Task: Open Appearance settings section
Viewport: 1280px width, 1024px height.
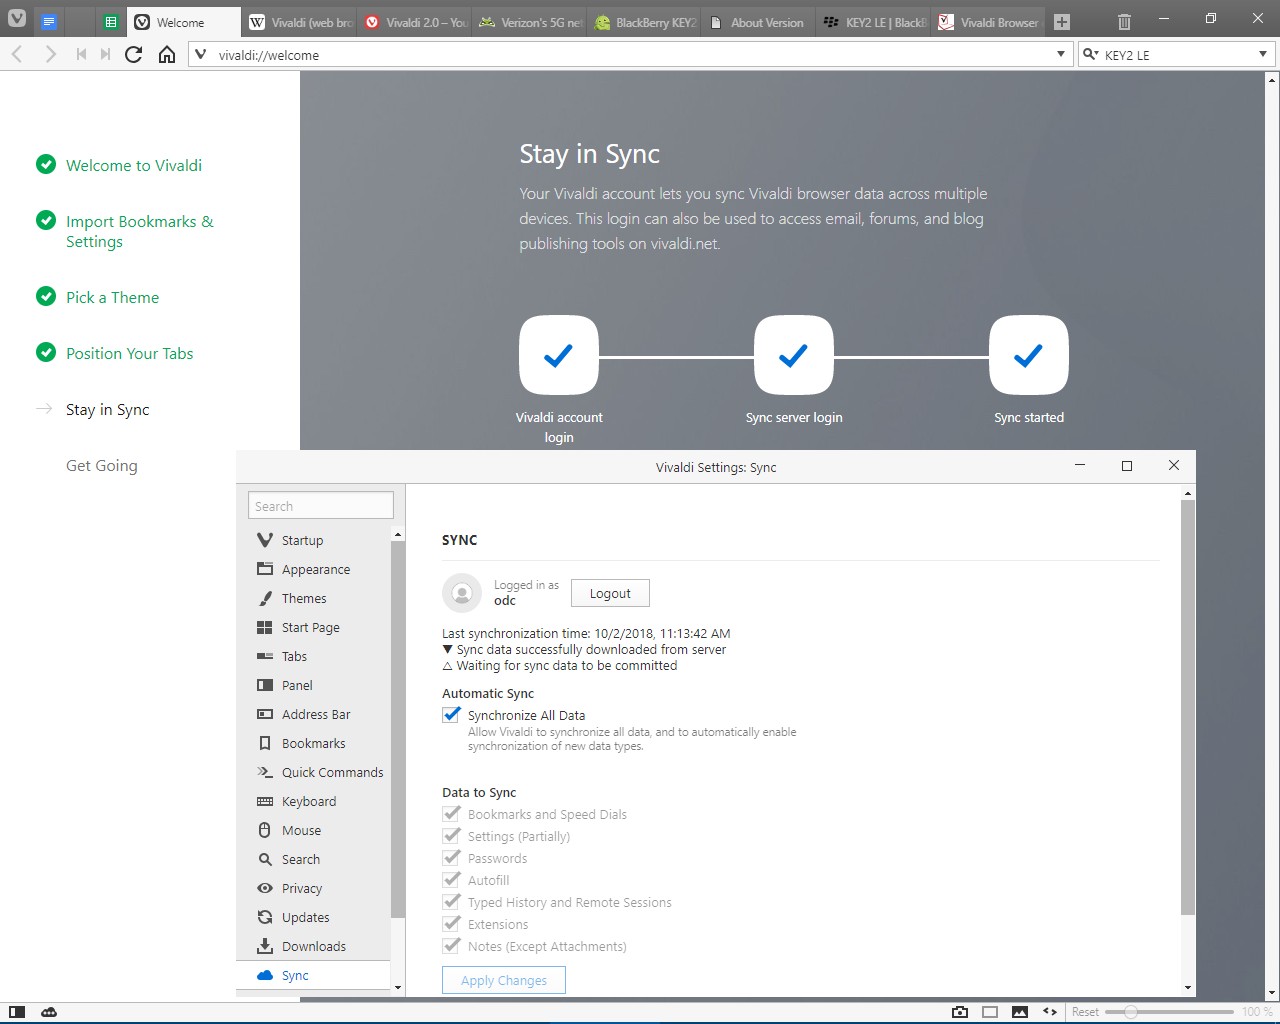Action: click(x=313, y=569)
